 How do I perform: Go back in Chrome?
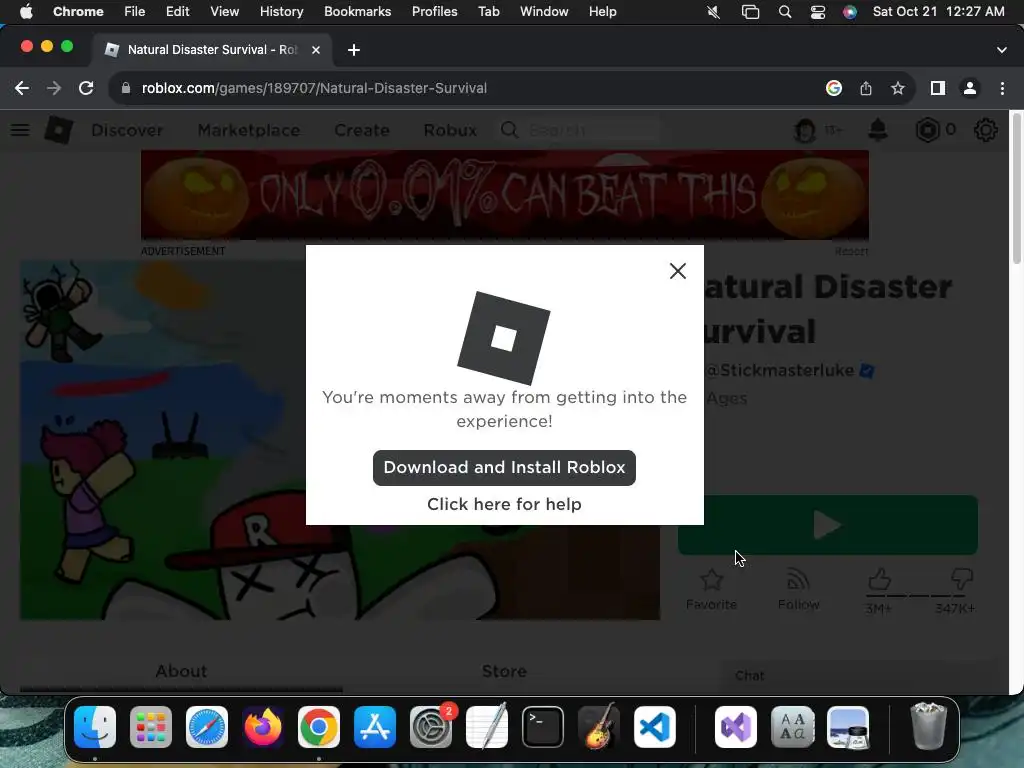tap(22, 88)
